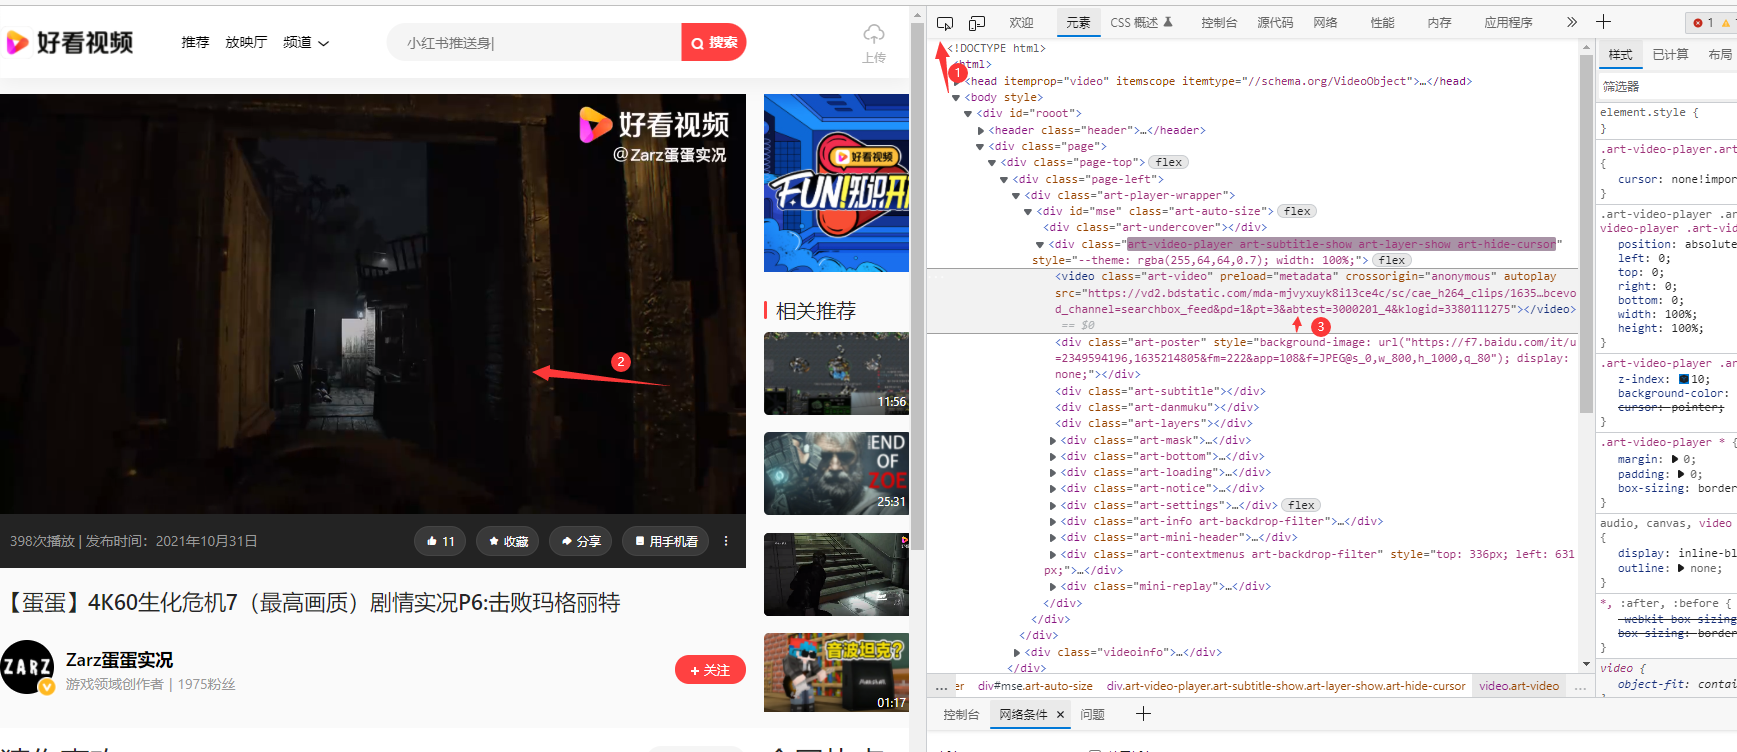Click the 分享 share button

(580, 541)
